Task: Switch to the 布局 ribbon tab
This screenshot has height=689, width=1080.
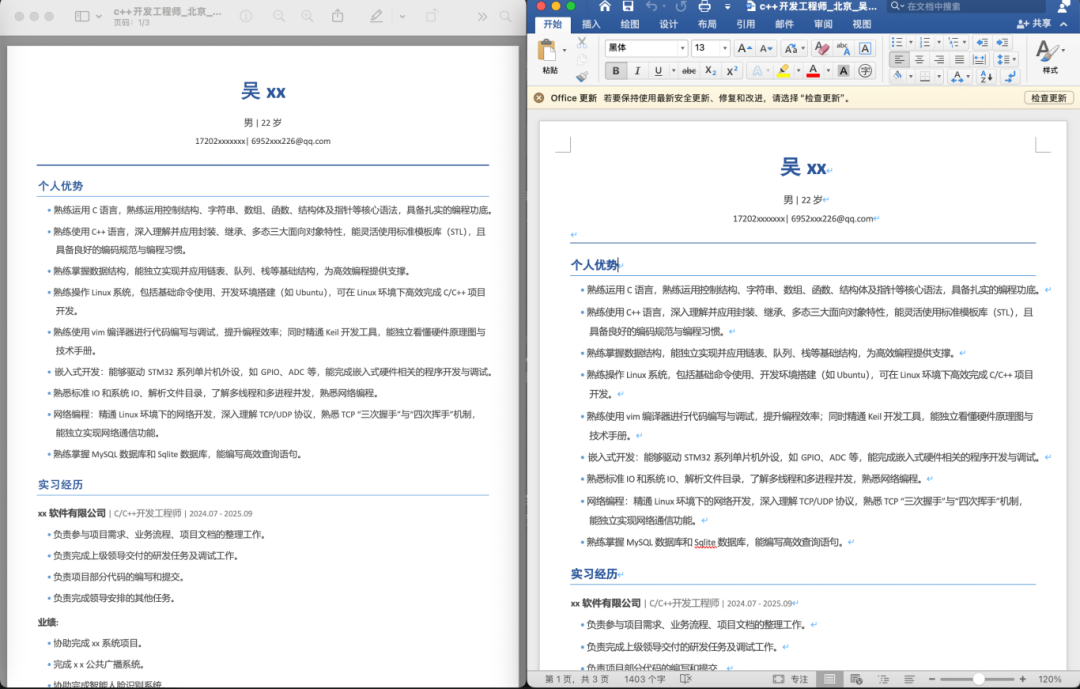Action: point(707,24)
